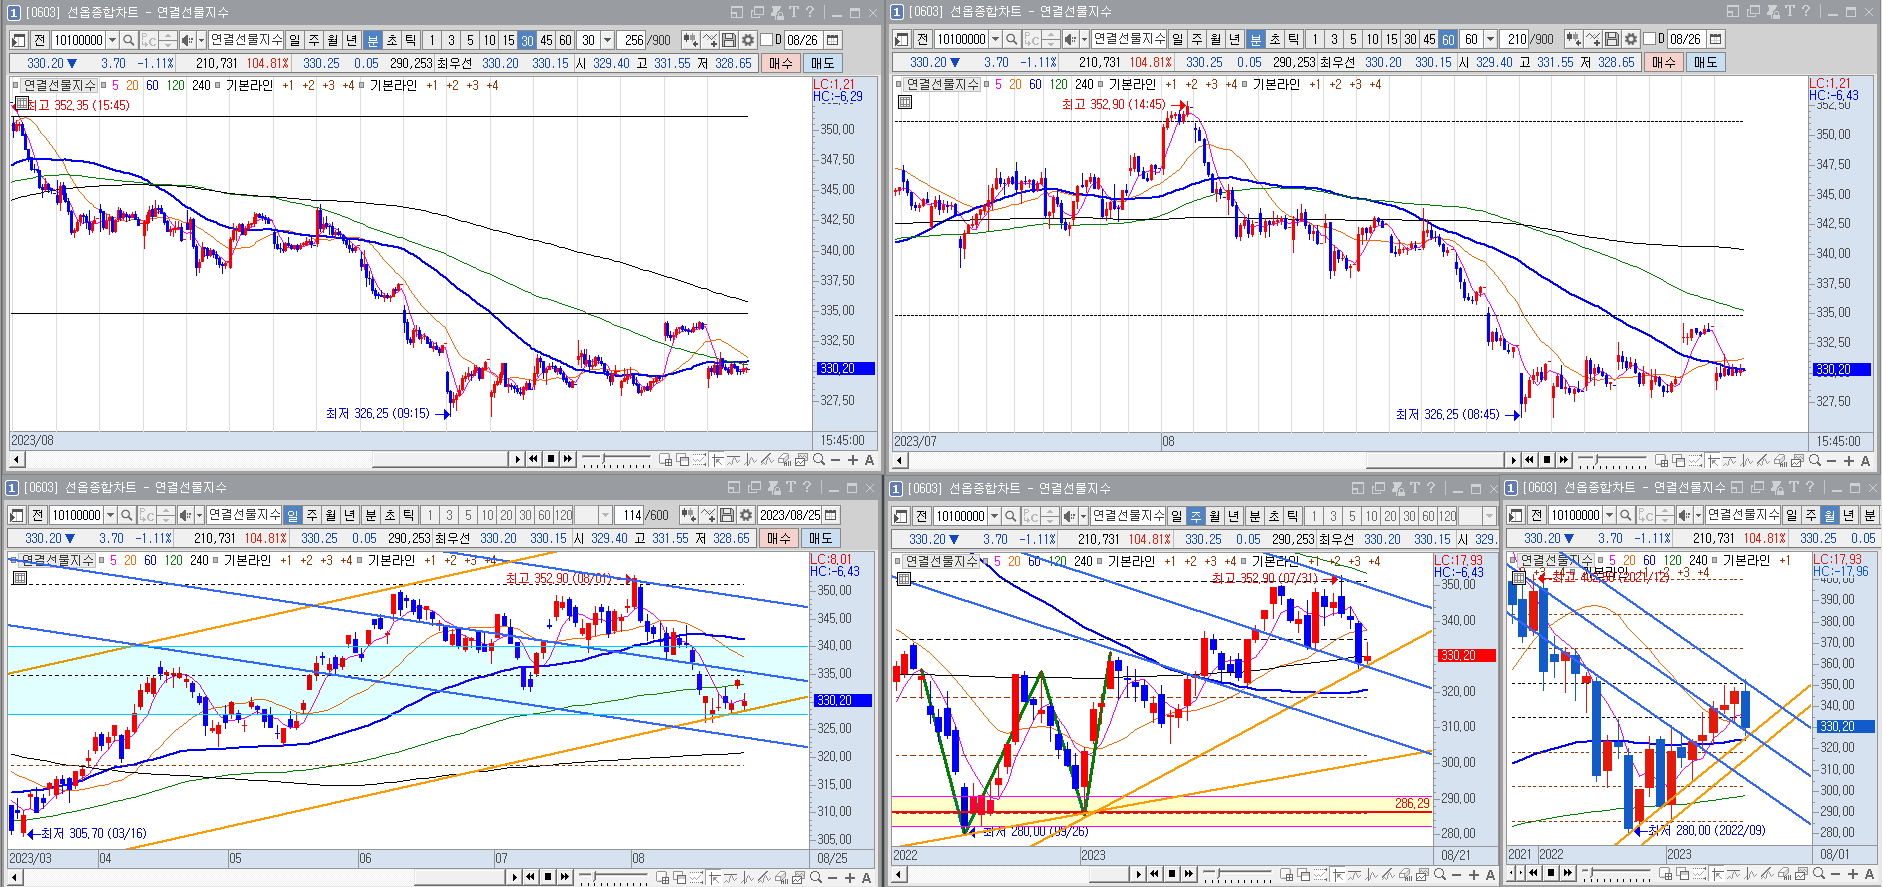Image resolution: width=1883 pixels, height=887 pixels.
Task: Select the 월 (monthly) period in the weekly chart window
Action: [x=1214, y=516]
